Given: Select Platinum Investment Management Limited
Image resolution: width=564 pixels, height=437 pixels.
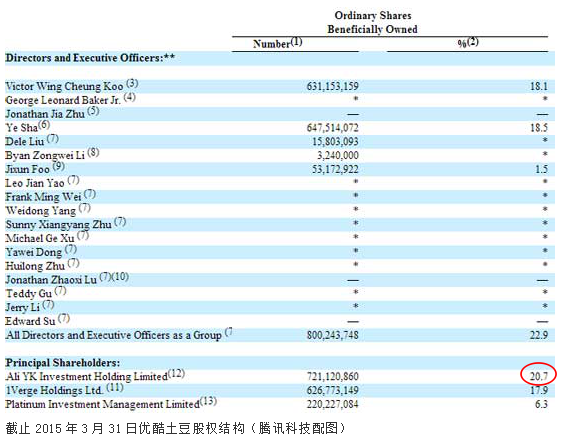Looking at the screenshot, I should click(x=102, y=404).
